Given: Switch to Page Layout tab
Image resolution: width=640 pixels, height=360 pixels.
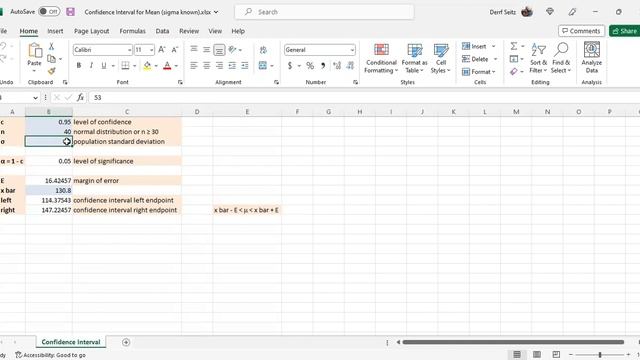Looking at the screenshot, I should [91, 31].
